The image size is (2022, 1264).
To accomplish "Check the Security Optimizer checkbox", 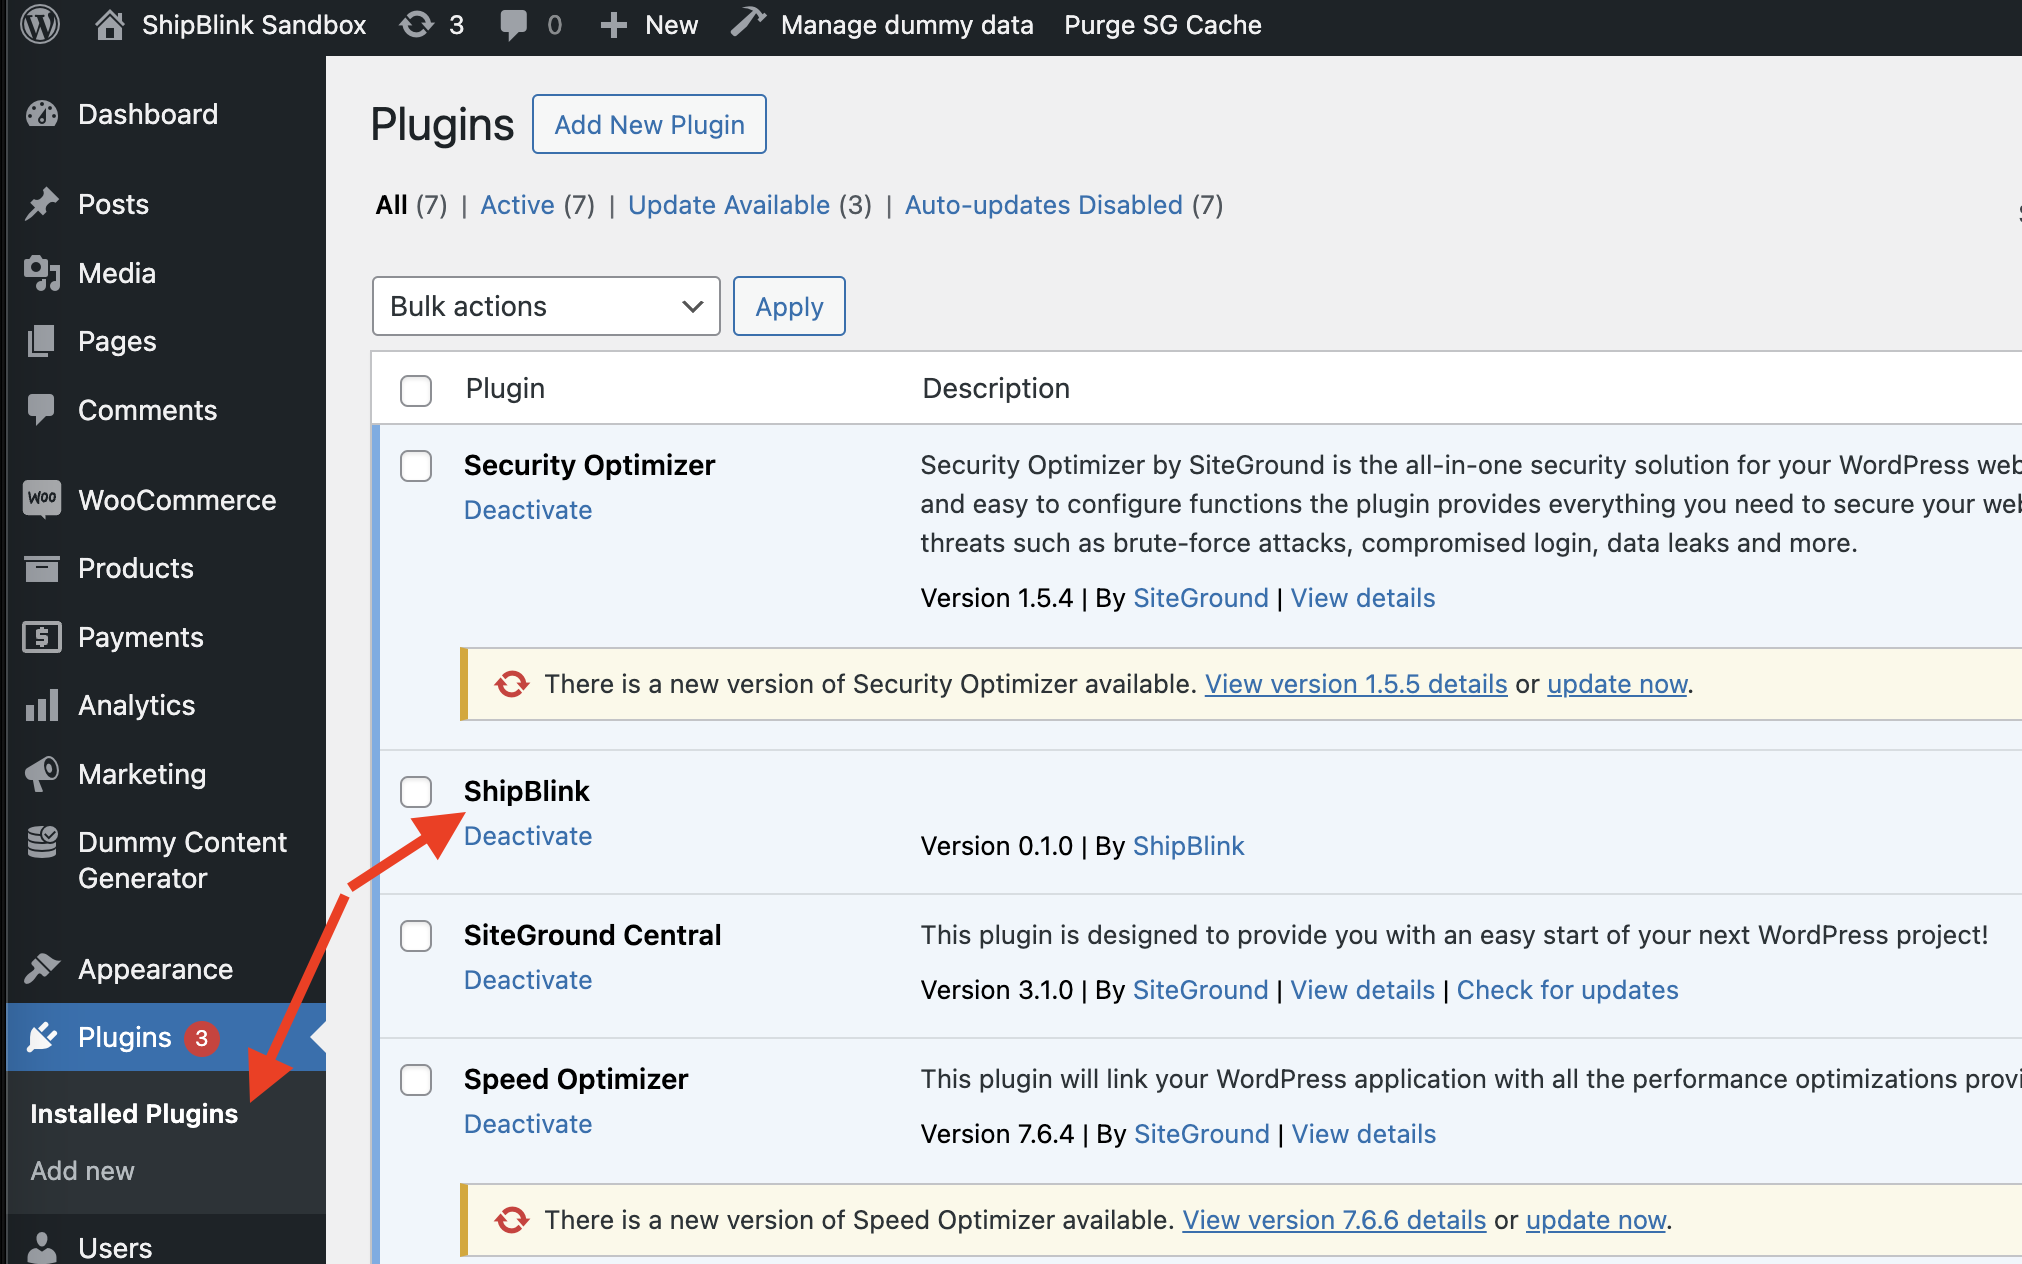I will (x=416, y=466).
